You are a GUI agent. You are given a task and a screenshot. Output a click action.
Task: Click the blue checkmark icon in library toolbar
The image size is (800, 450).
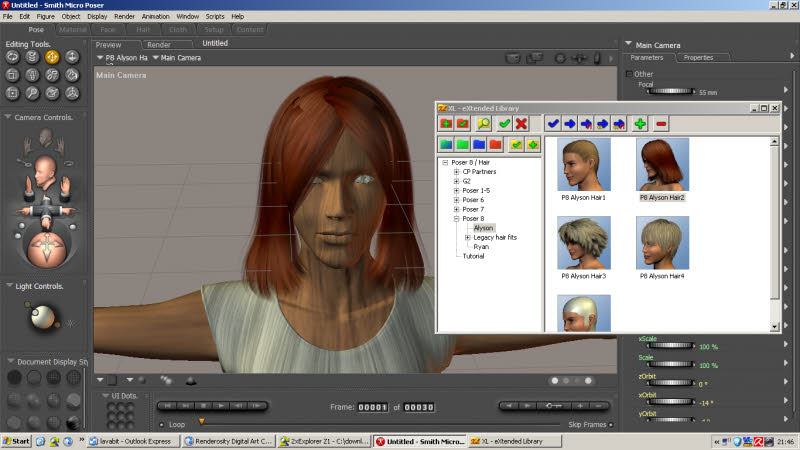(x=553, y=123)
